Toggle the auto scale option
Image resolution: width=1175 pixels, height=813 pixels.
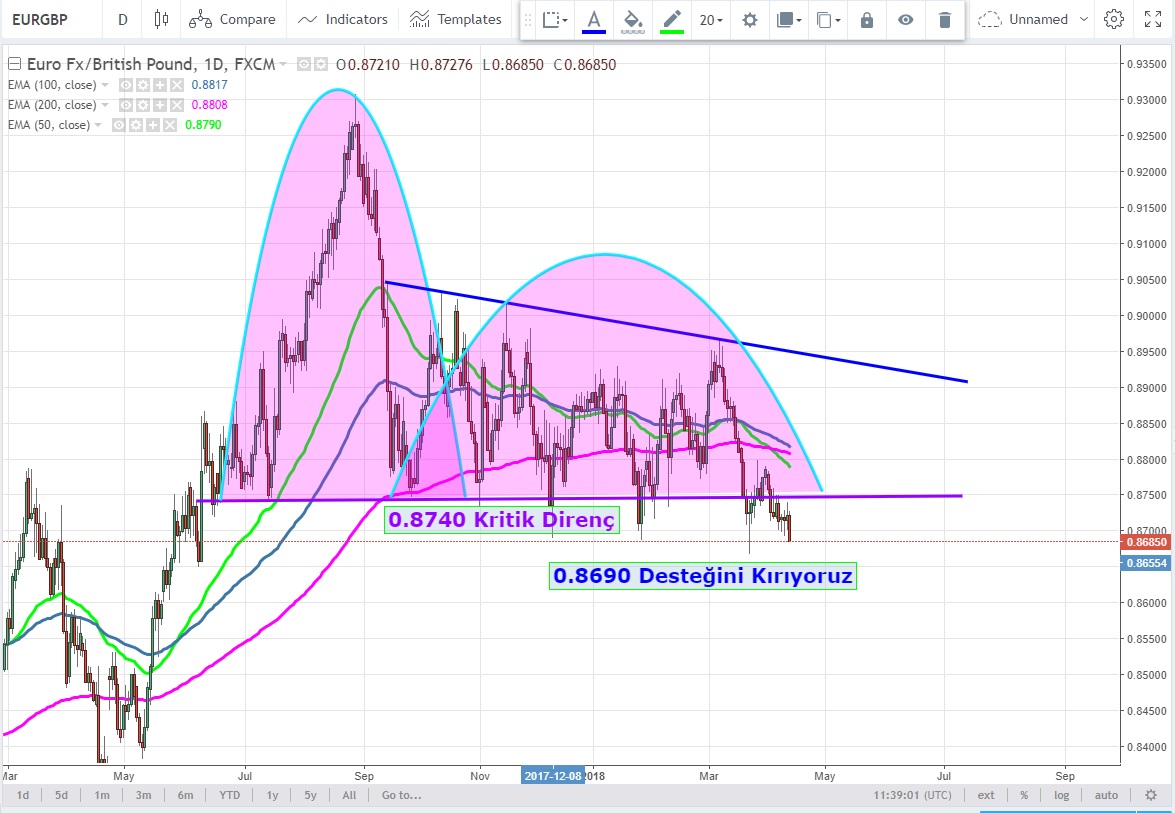click(x=1105, y=795)
